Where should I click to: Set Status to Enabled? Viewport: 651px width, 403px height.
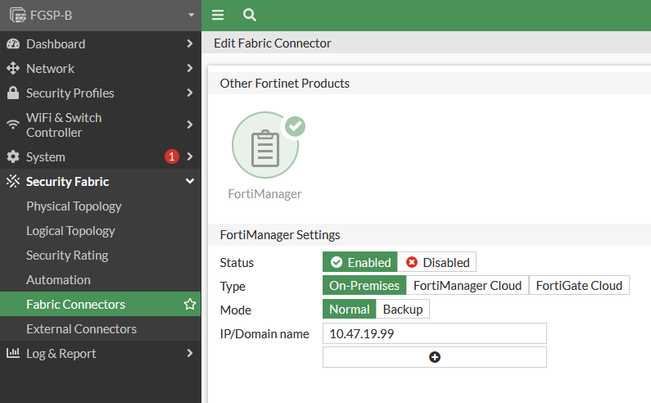360,262
